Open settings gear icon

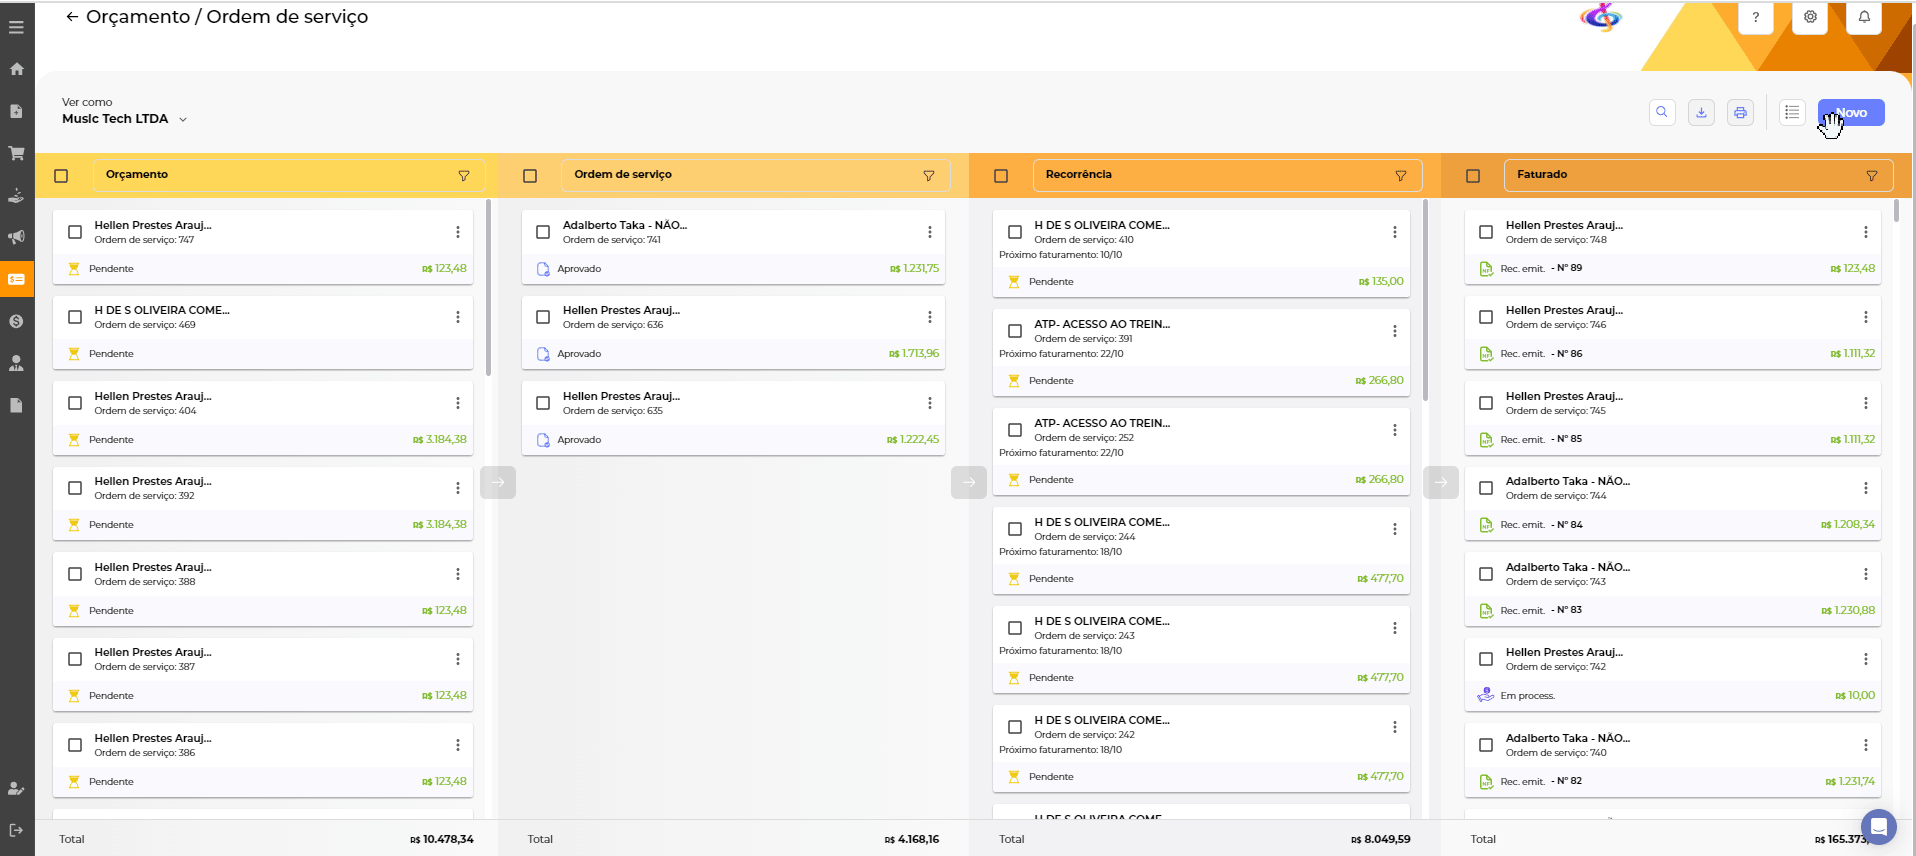click(1810, 17)
